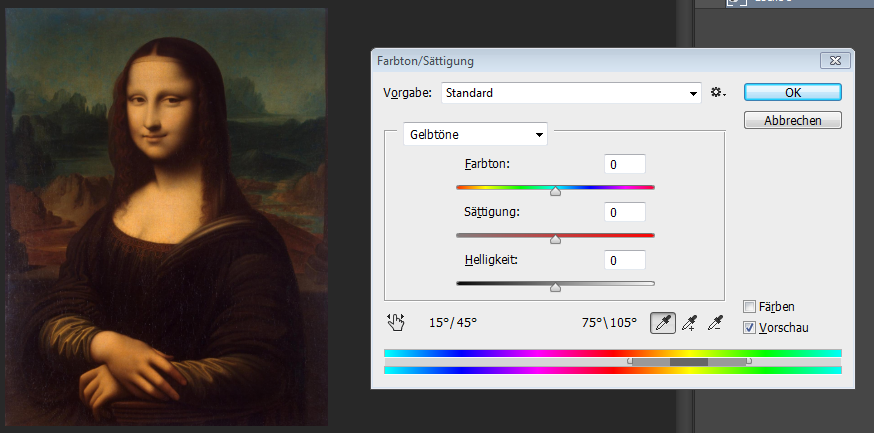Open the Gelbtöne color range dropdown

[475, 134]
